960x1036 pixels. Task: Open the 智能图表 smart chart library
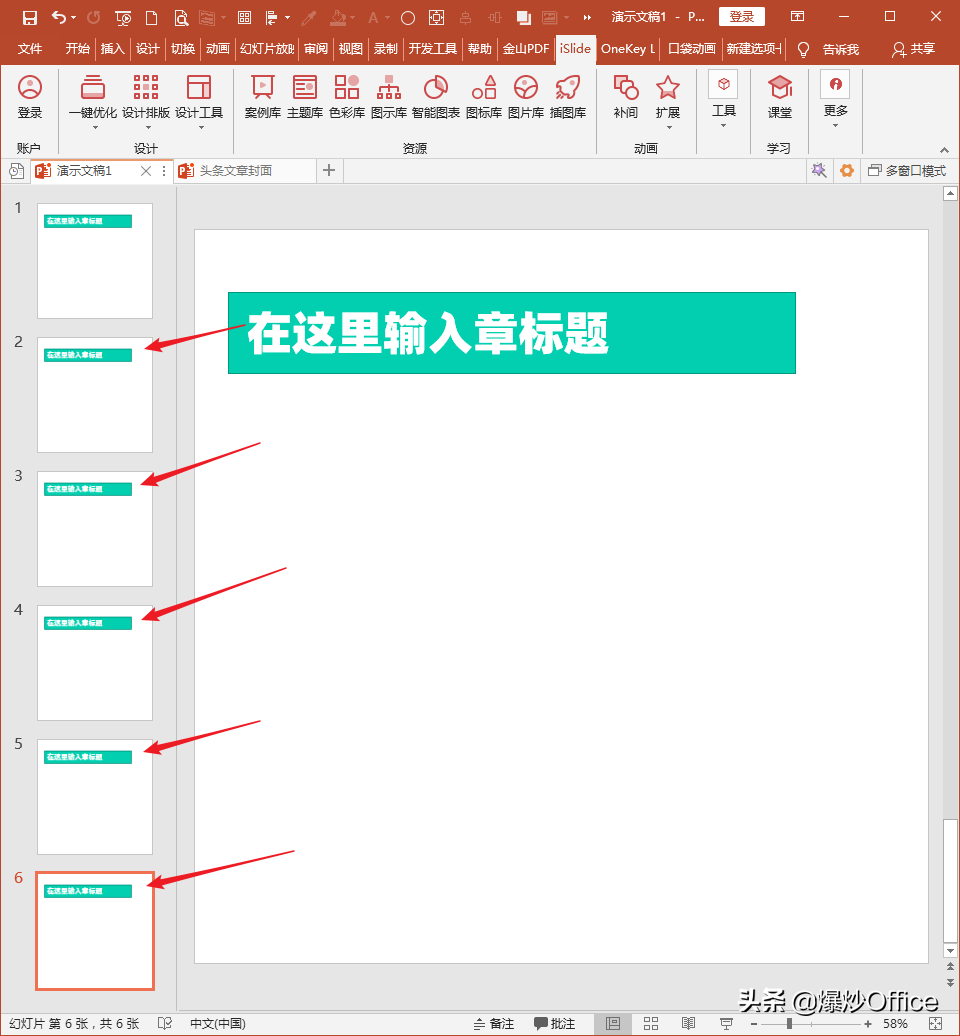[435, 96]
